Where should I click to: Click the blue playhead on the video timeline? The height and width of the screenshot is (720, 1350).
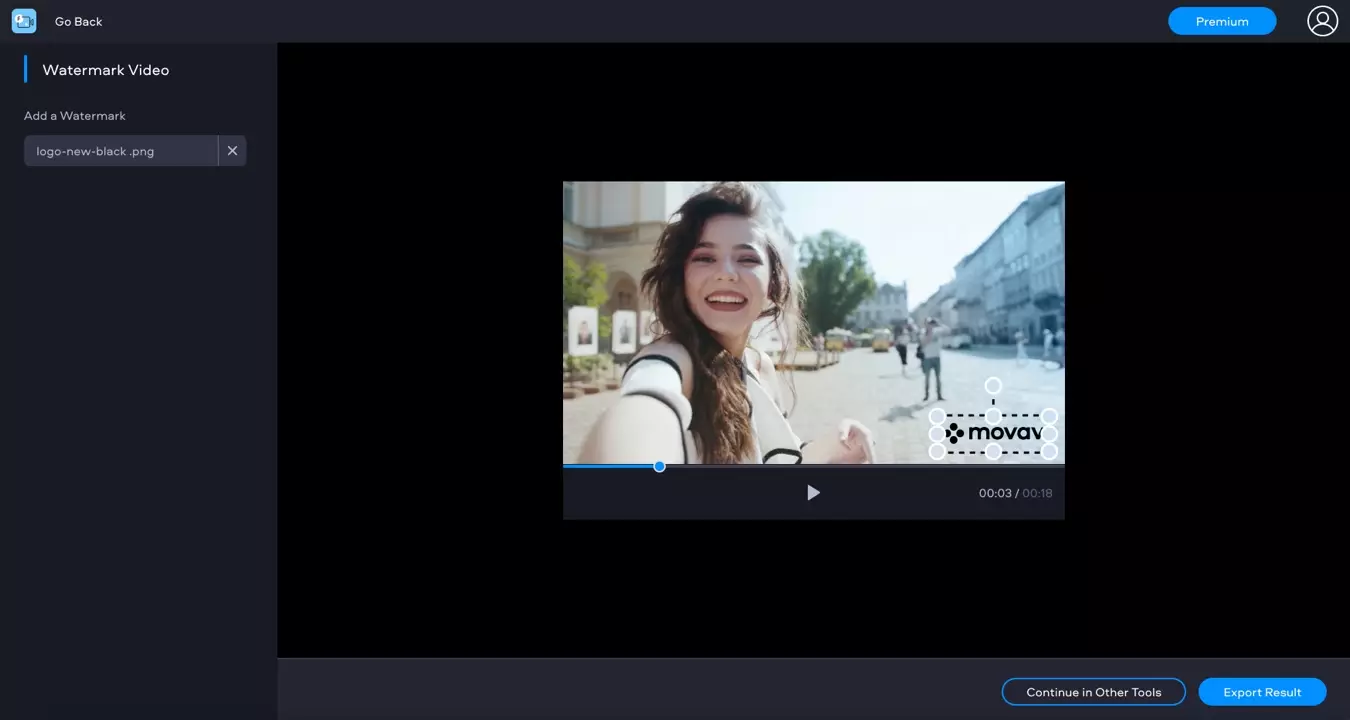coord(659,466)
